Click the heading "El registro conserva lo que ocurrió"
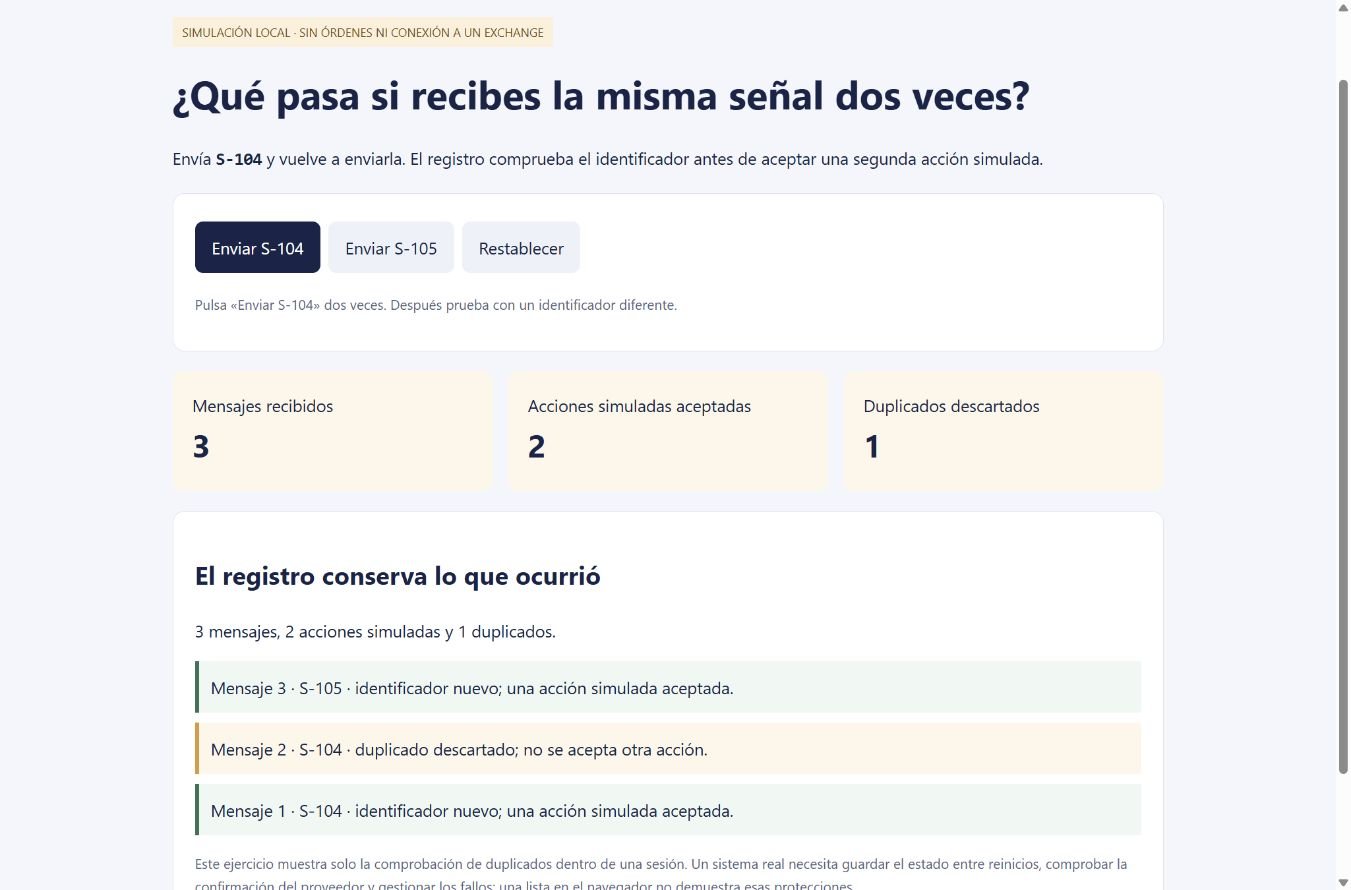 [x=398, y=576]
